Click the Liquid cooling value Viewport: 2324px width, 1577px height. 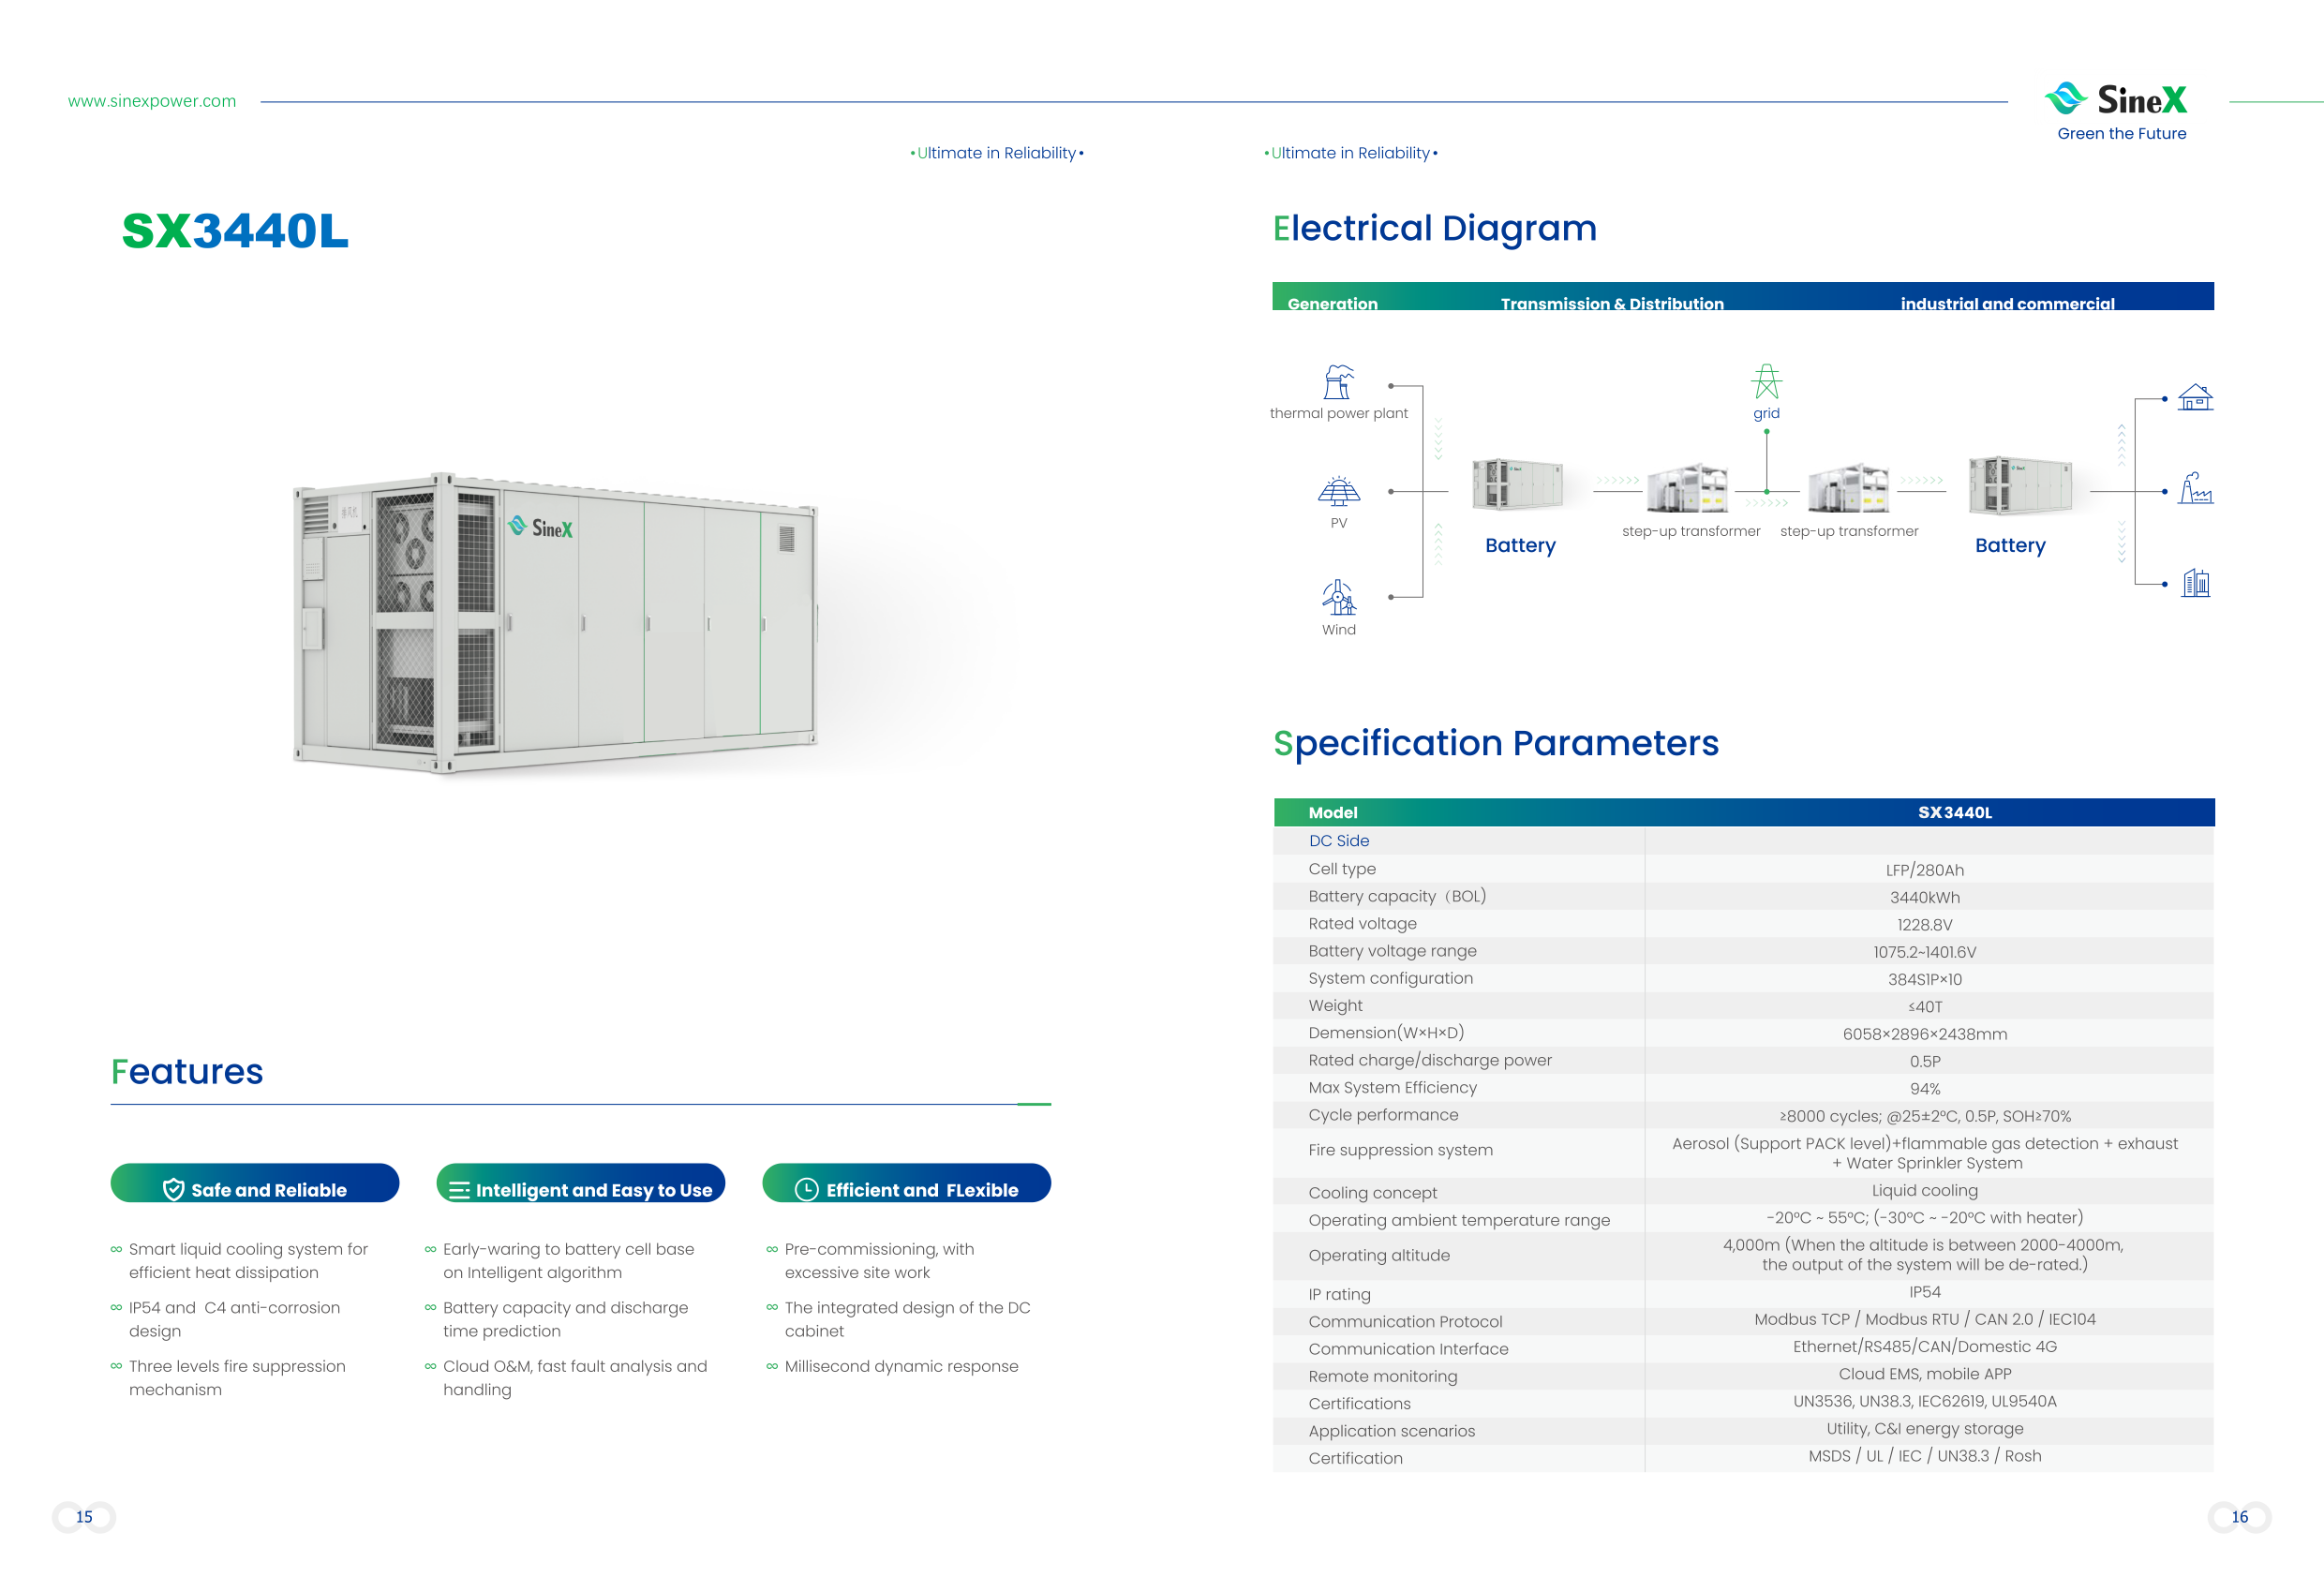pyautogui.click(x=1924, y=1191)
